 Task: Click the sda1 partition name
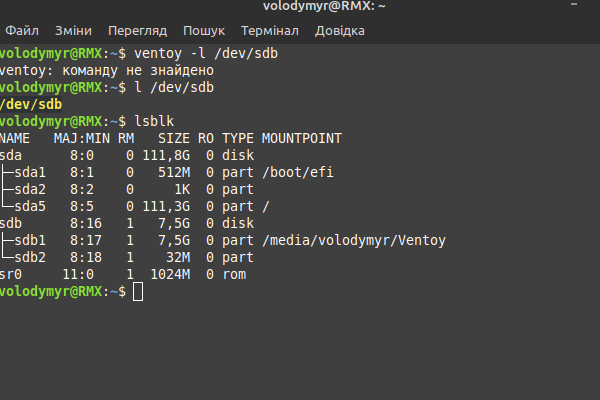[30, 172]
